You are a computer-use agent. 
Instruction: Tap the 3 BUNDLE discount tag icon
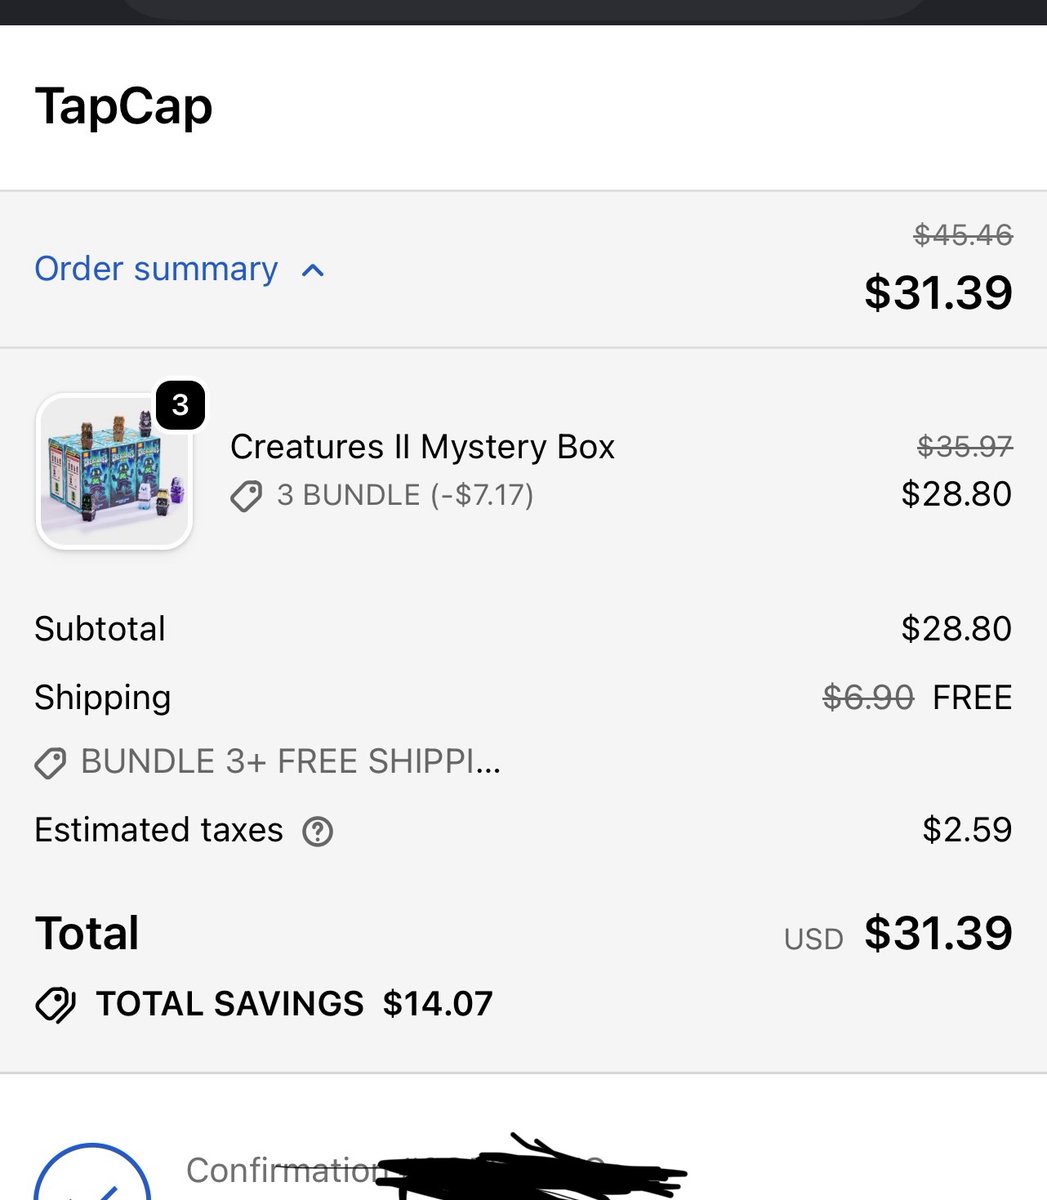point(246,496)
